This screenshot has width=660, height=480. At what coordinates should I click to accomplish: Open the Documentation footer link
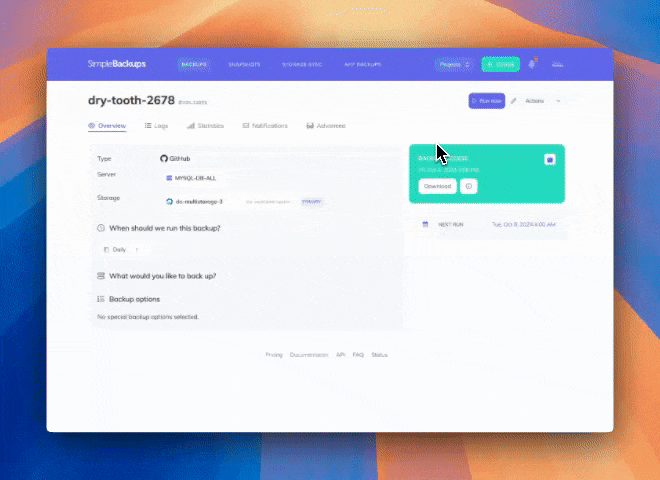(x=309, y=355)
